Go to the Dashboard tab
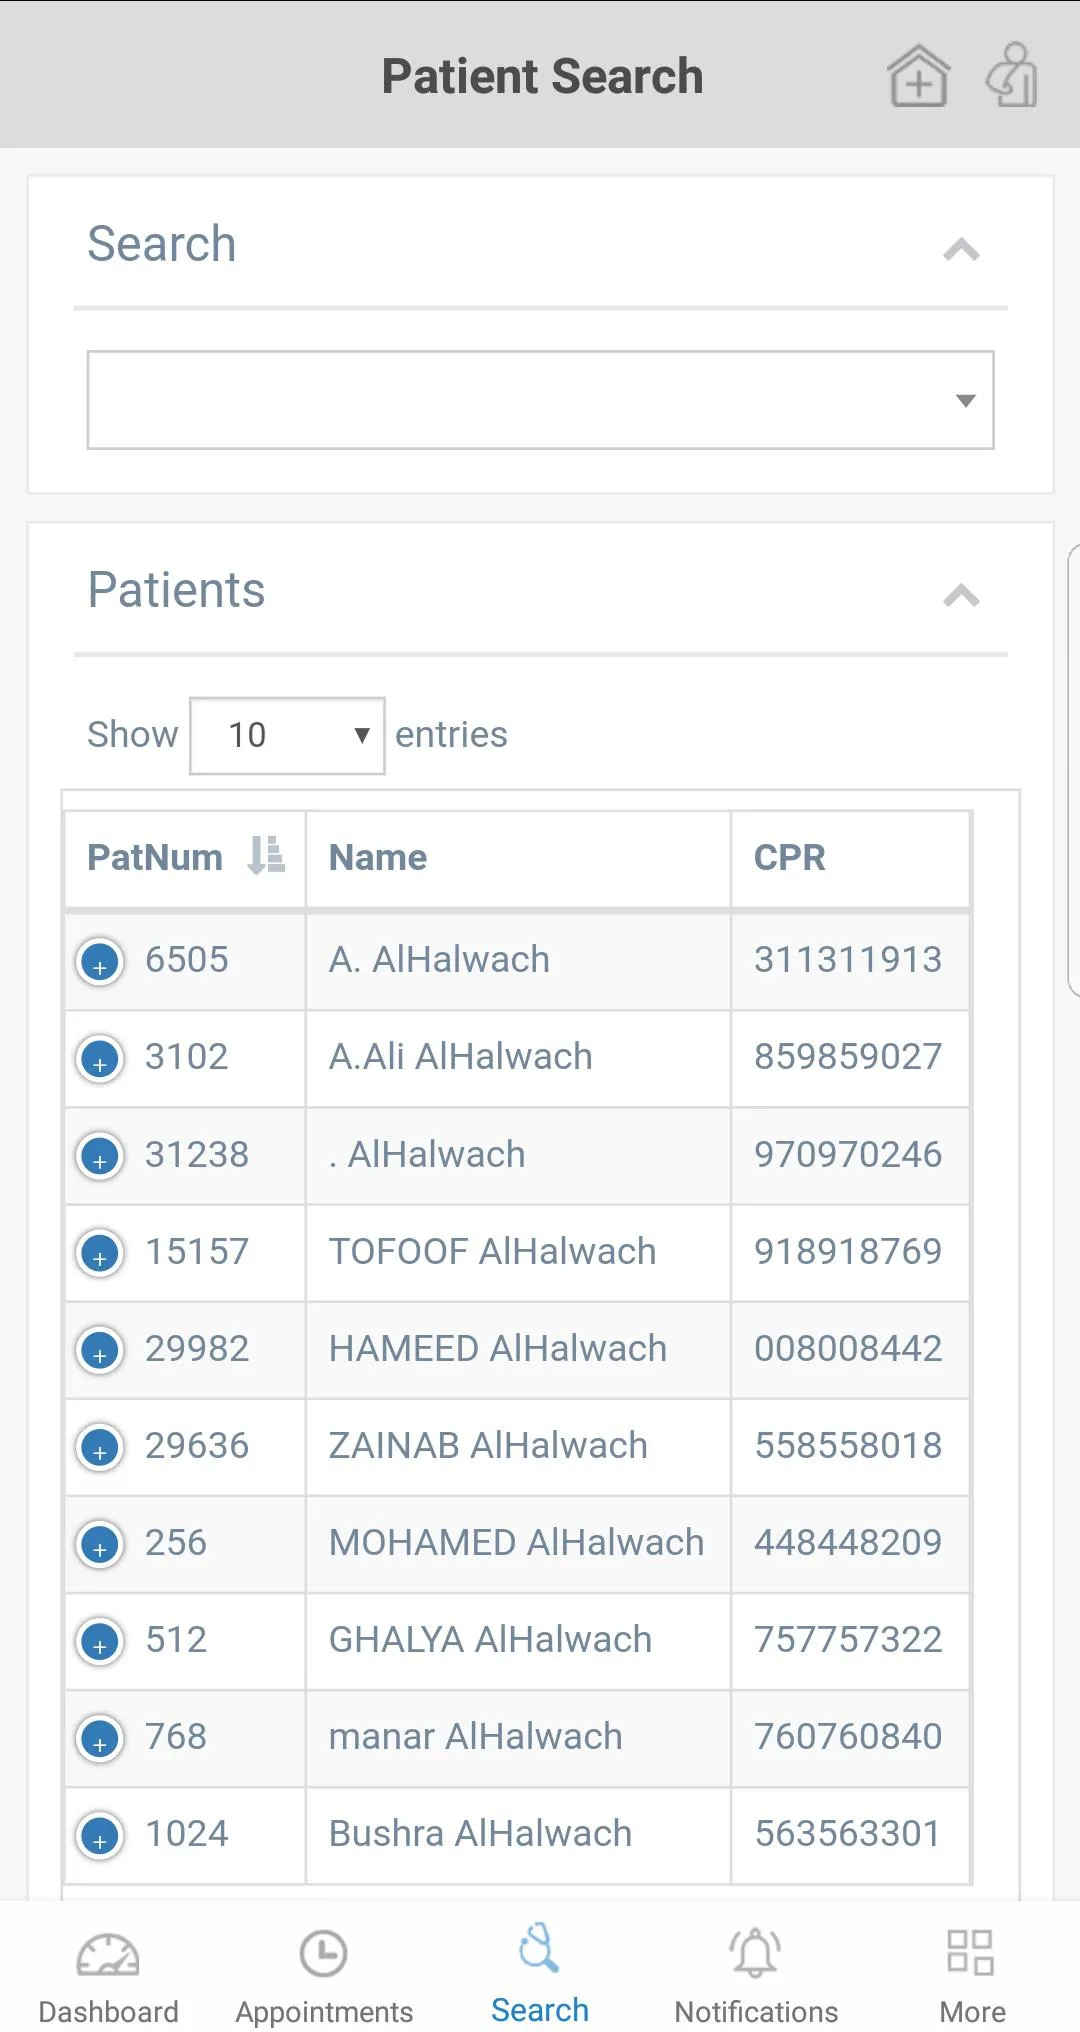 pos(108,1978)
